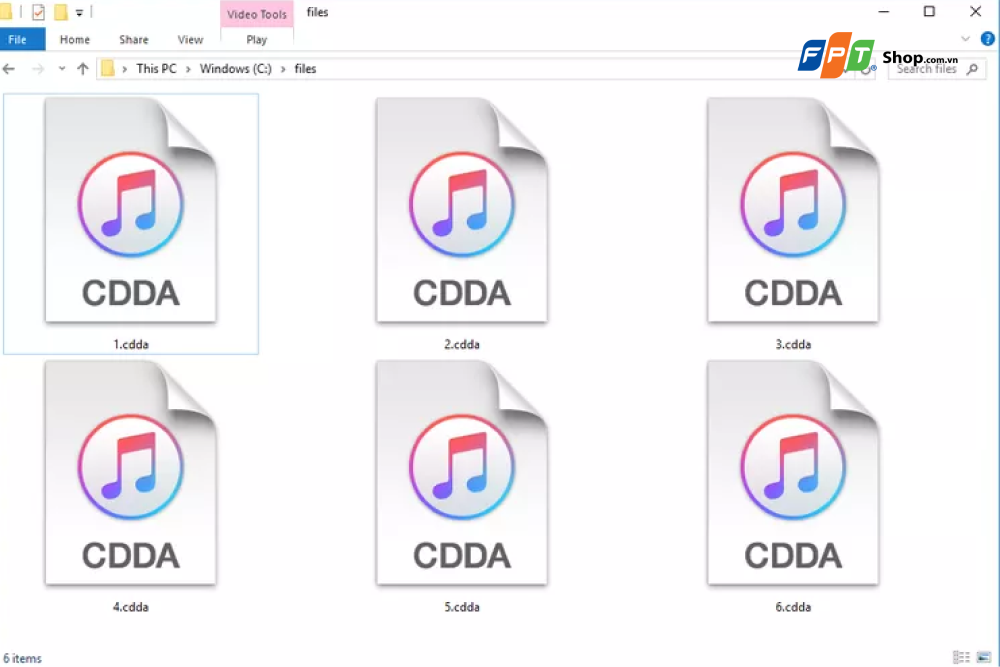Screen dimensions: 1000x667
Task: Expand the ribbon chevron near the search box
Action: [x=965, y=38]
